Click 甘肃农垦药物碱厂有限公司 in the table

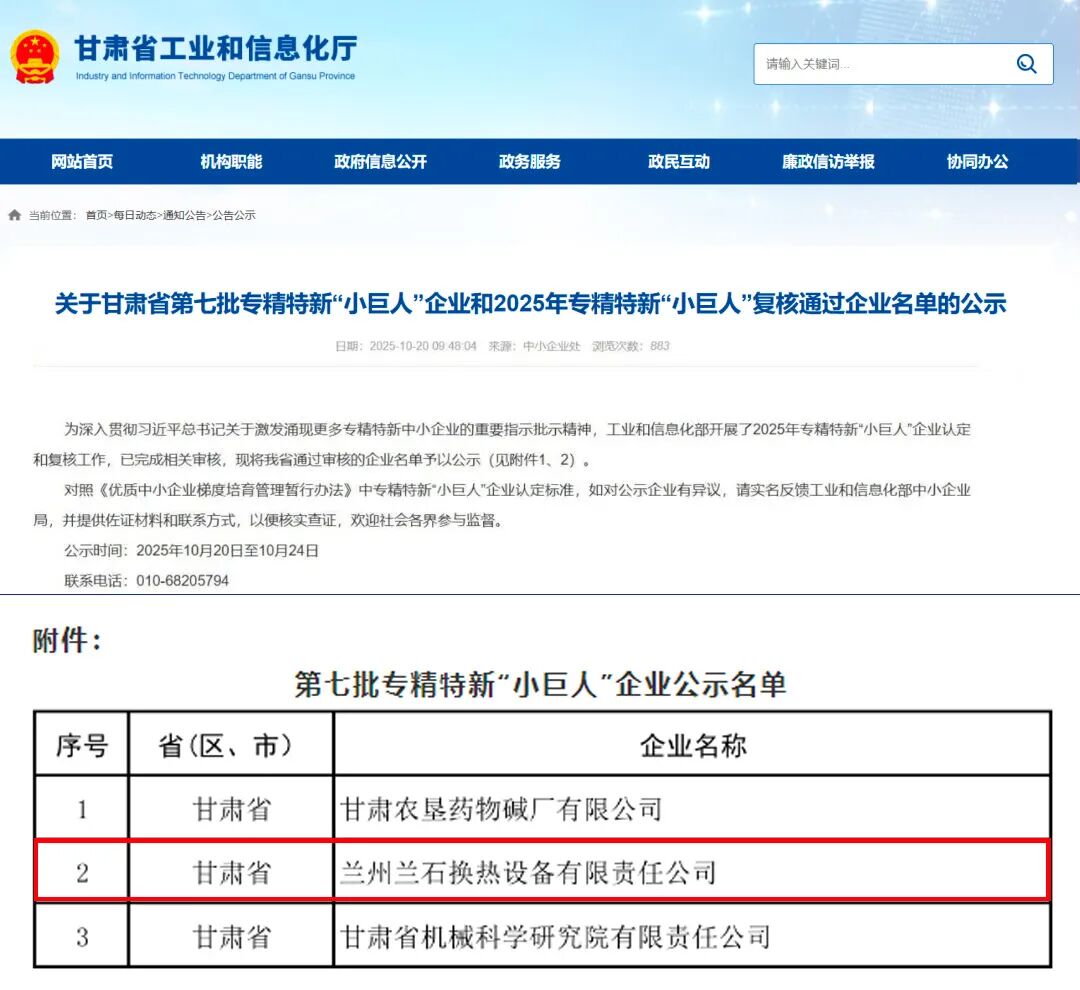click(501, 808)
